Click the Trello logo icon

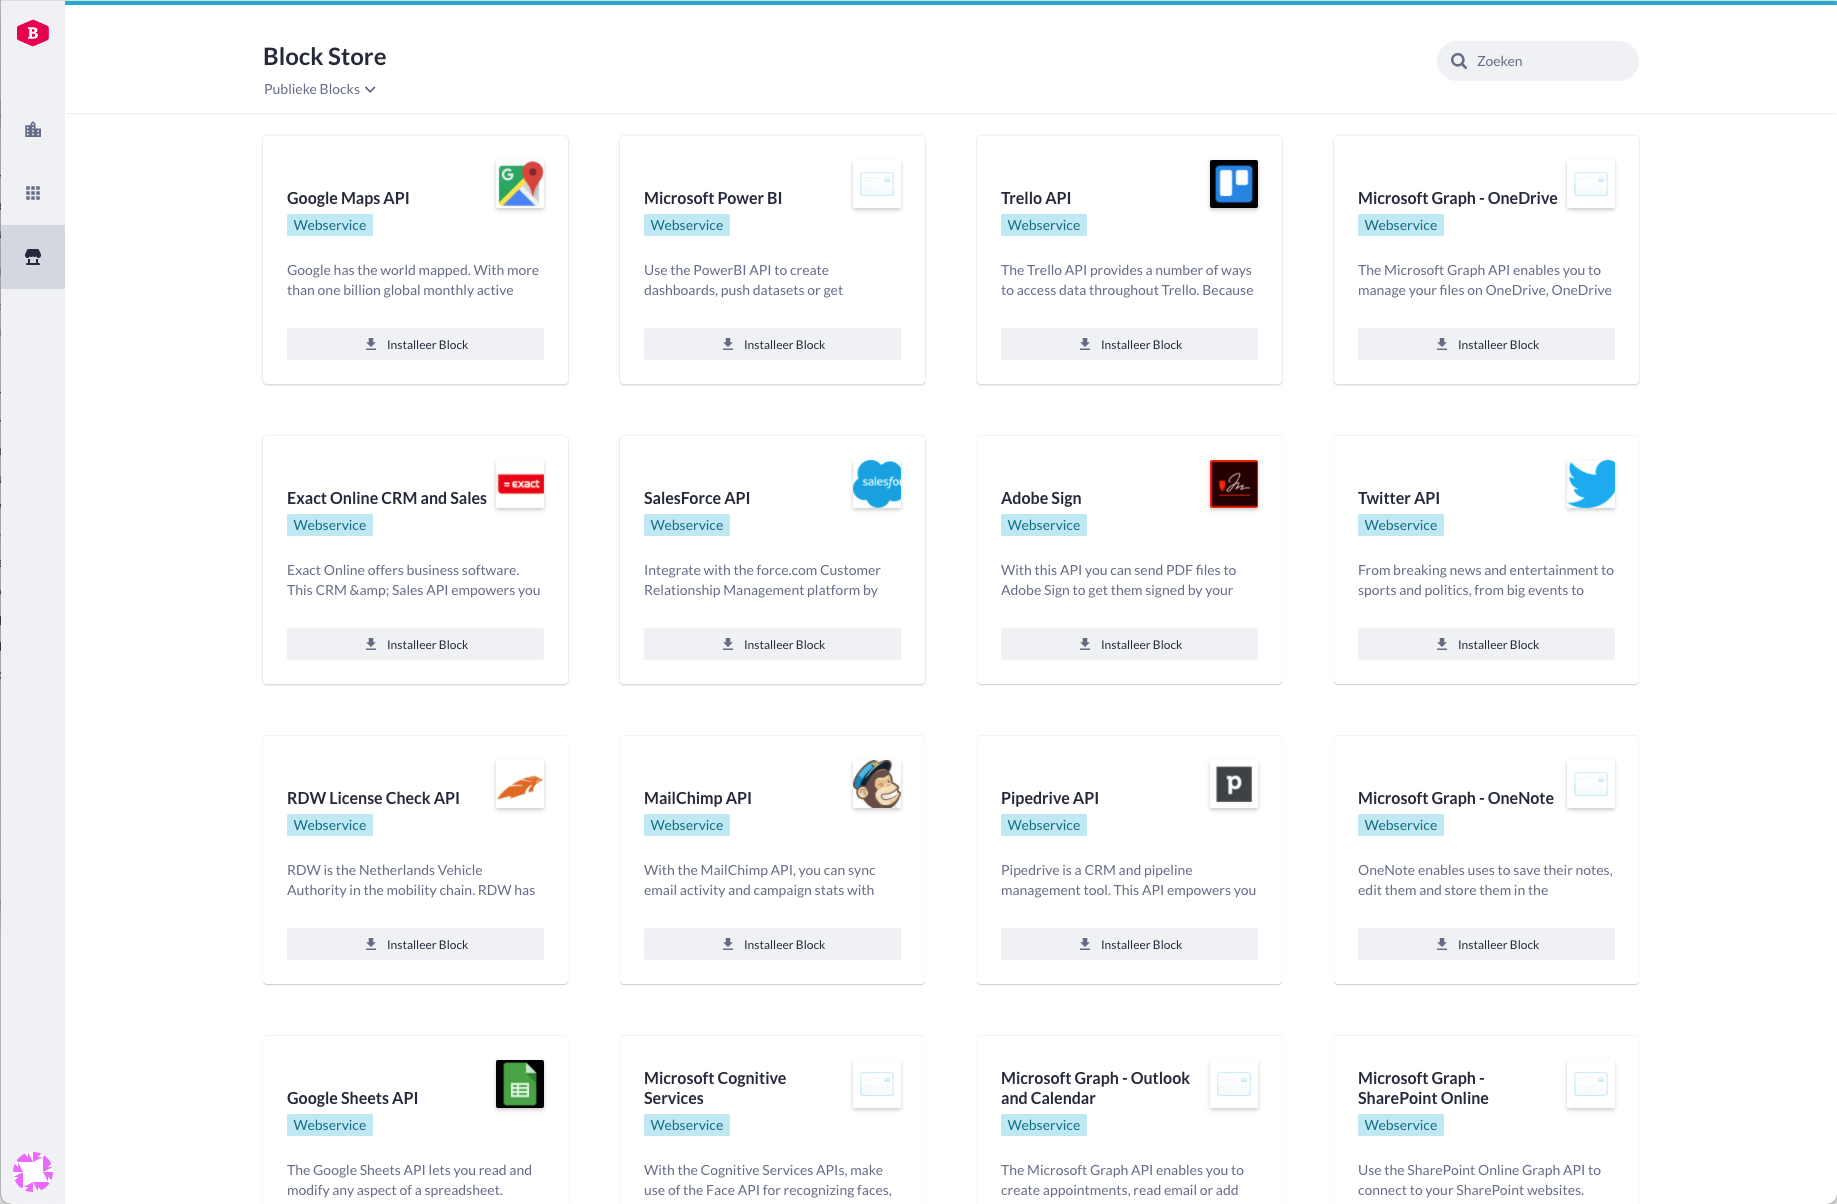[1233, 184]
